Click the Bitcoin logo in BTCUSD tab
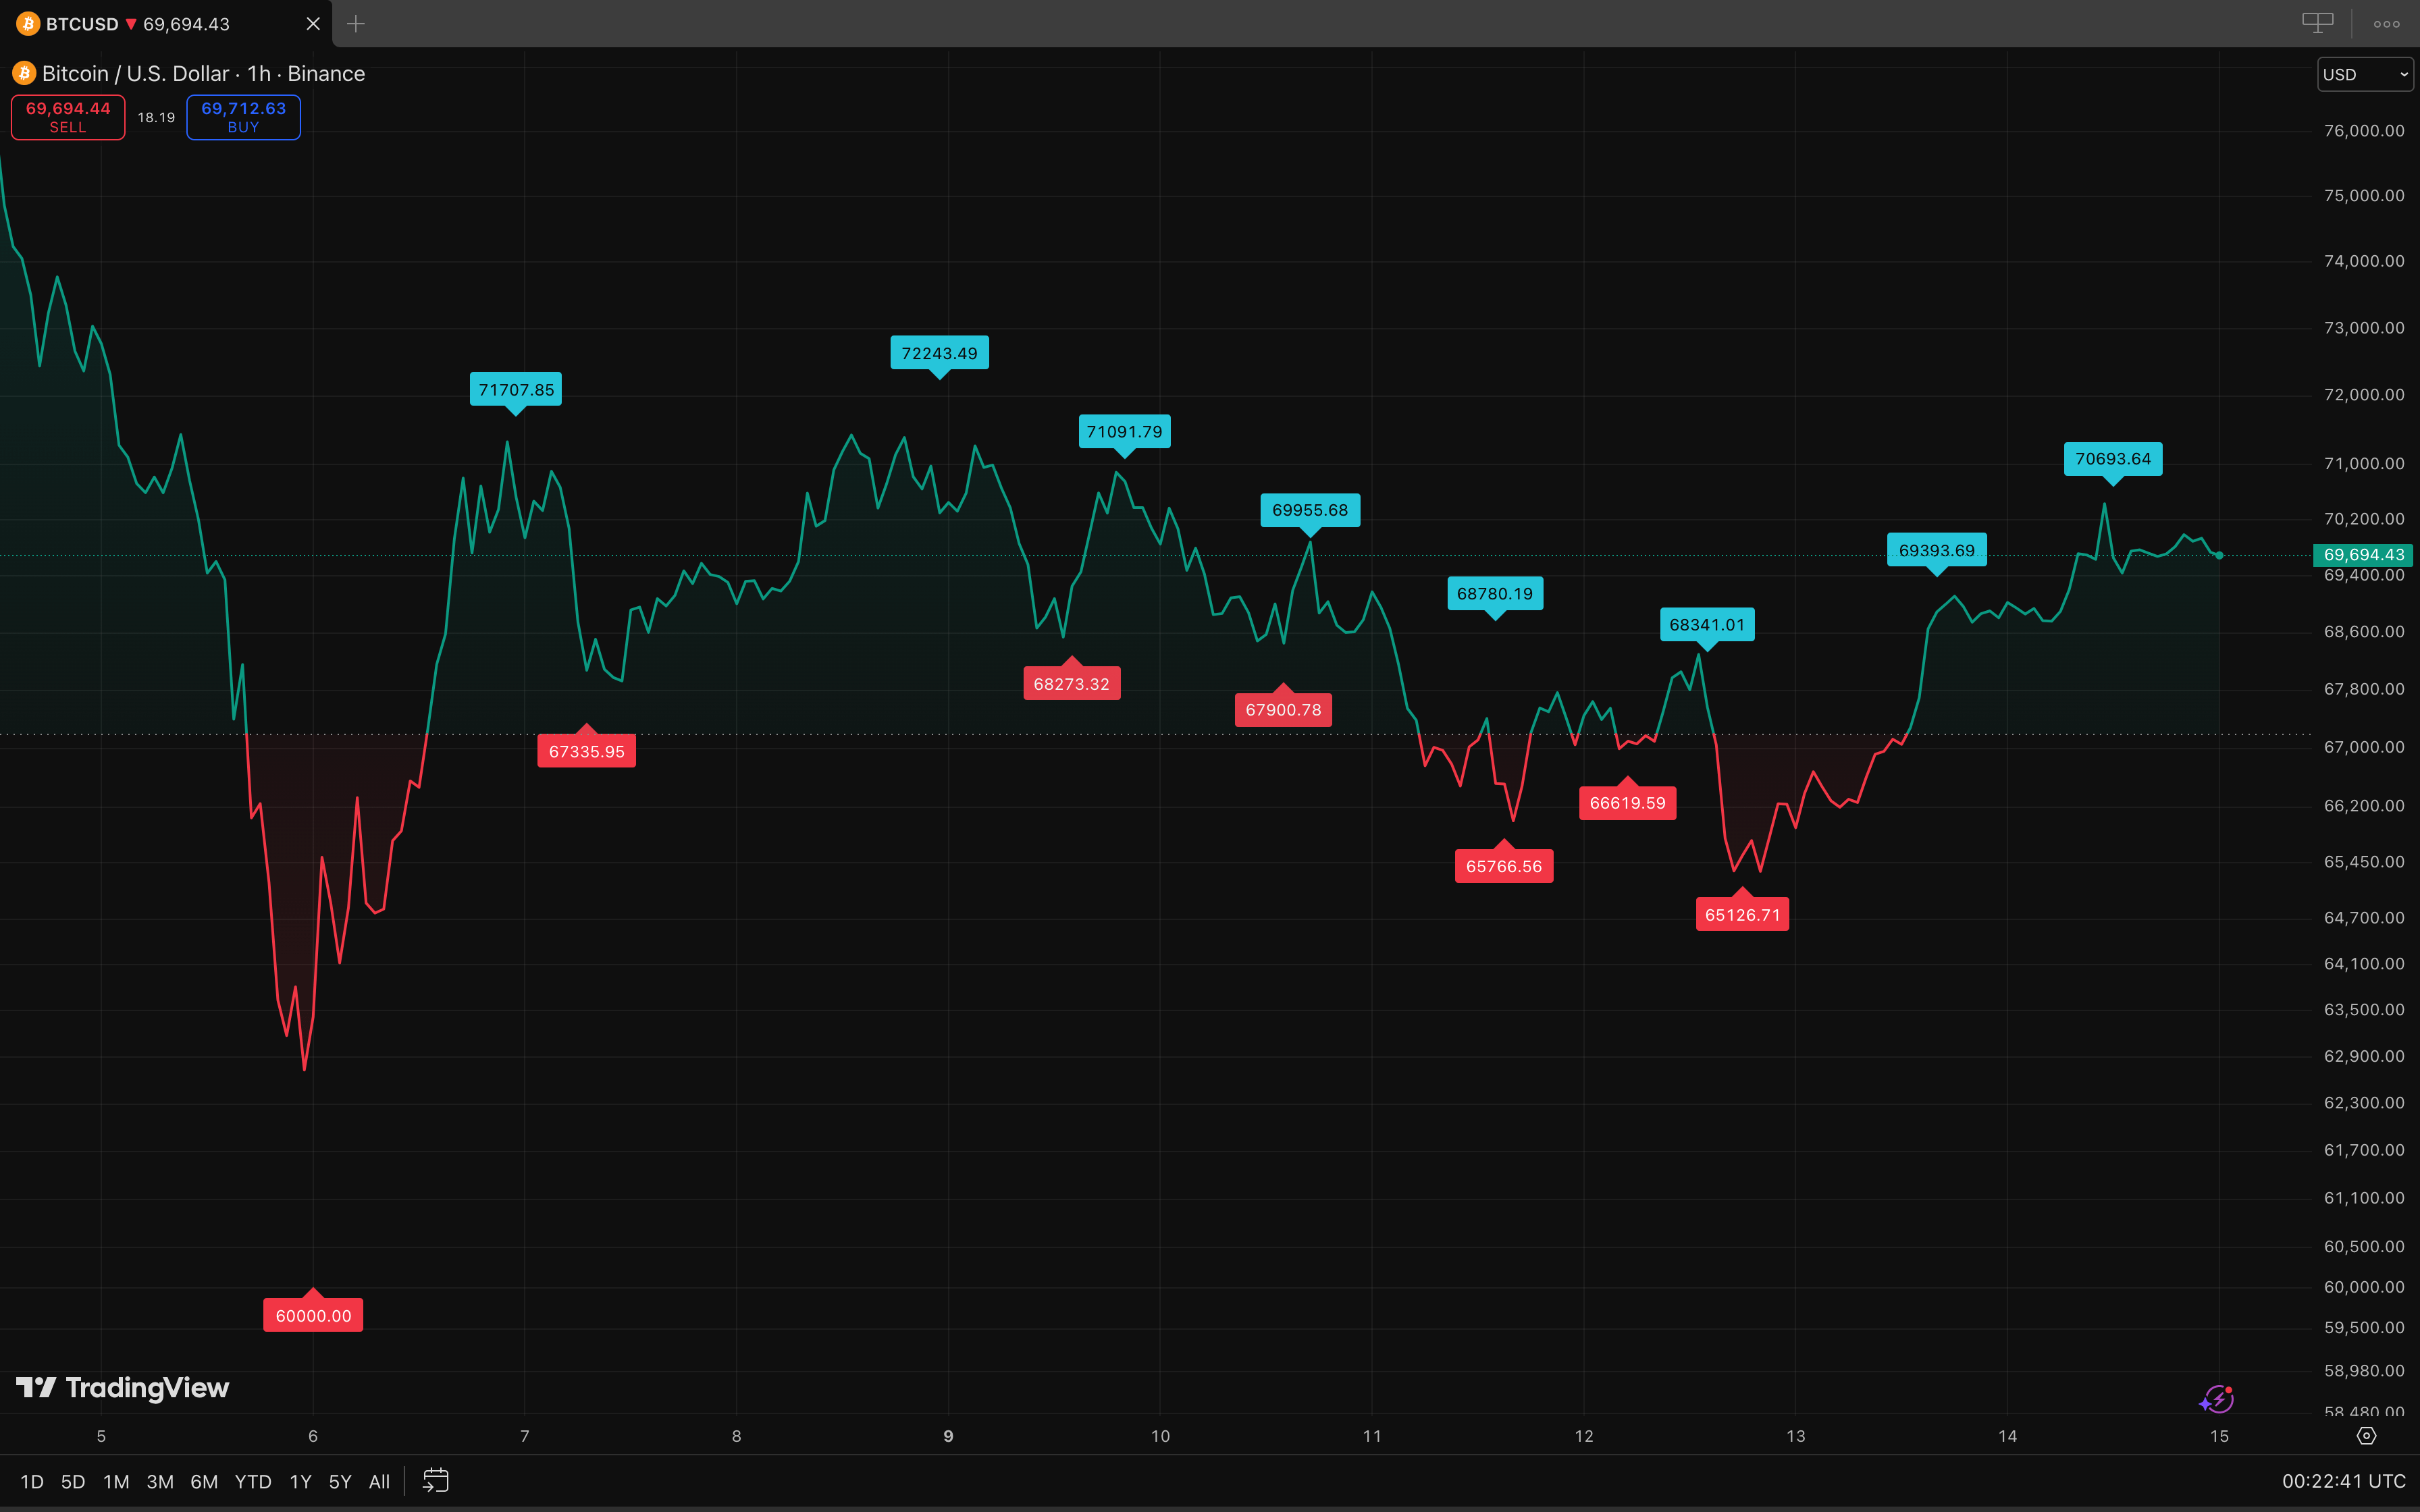Screen dimensions: 2420x1512 (x=28, y=24)
